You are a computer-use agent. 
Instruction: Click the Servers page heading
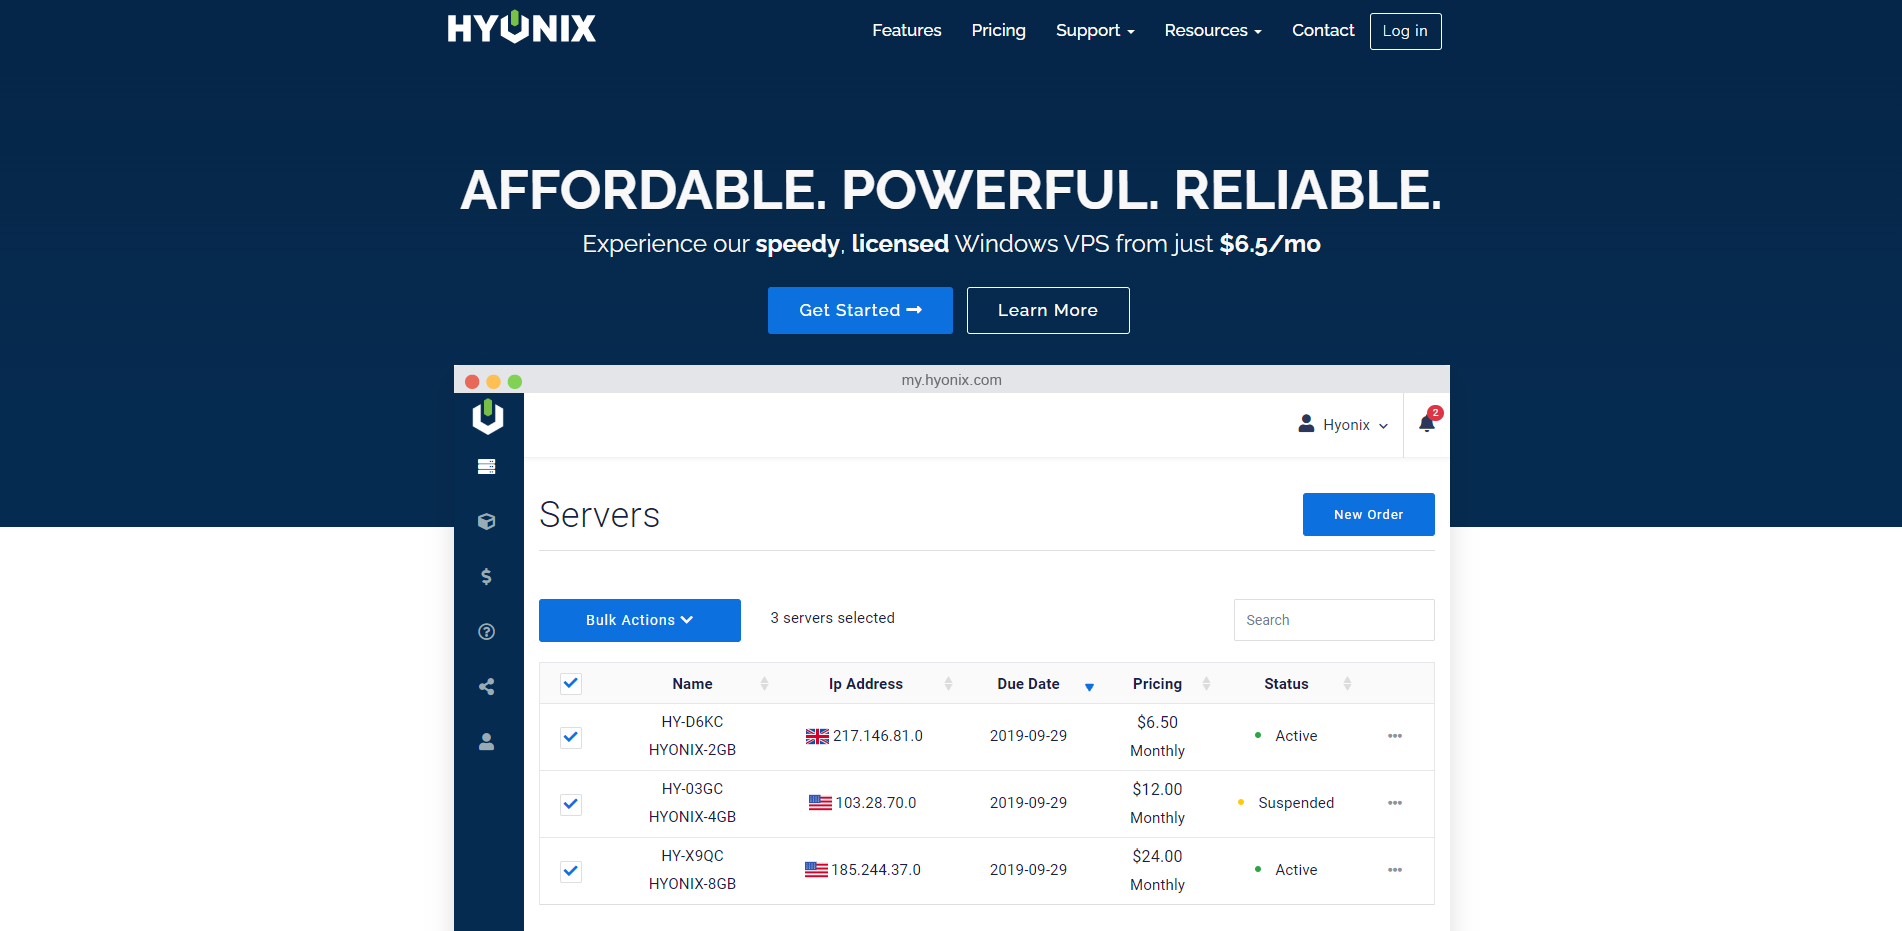click(x=599, y=515)
